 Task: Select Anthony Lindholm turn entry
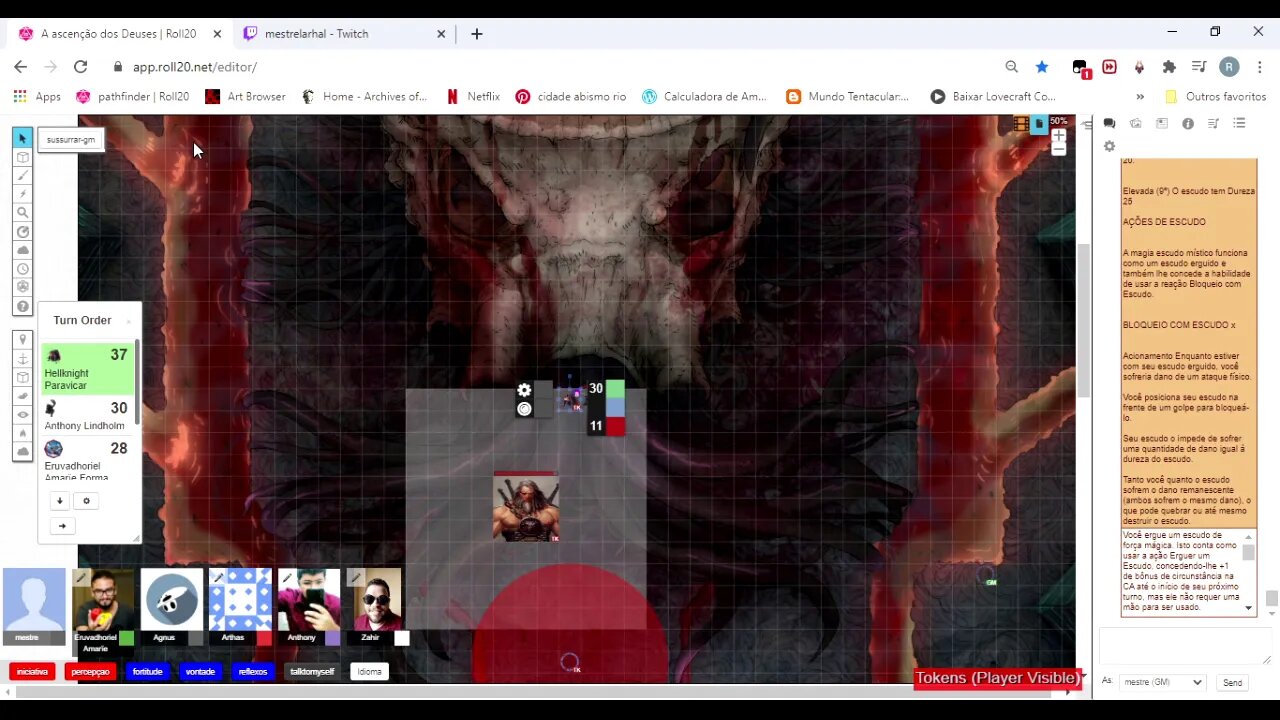point(87,416)
